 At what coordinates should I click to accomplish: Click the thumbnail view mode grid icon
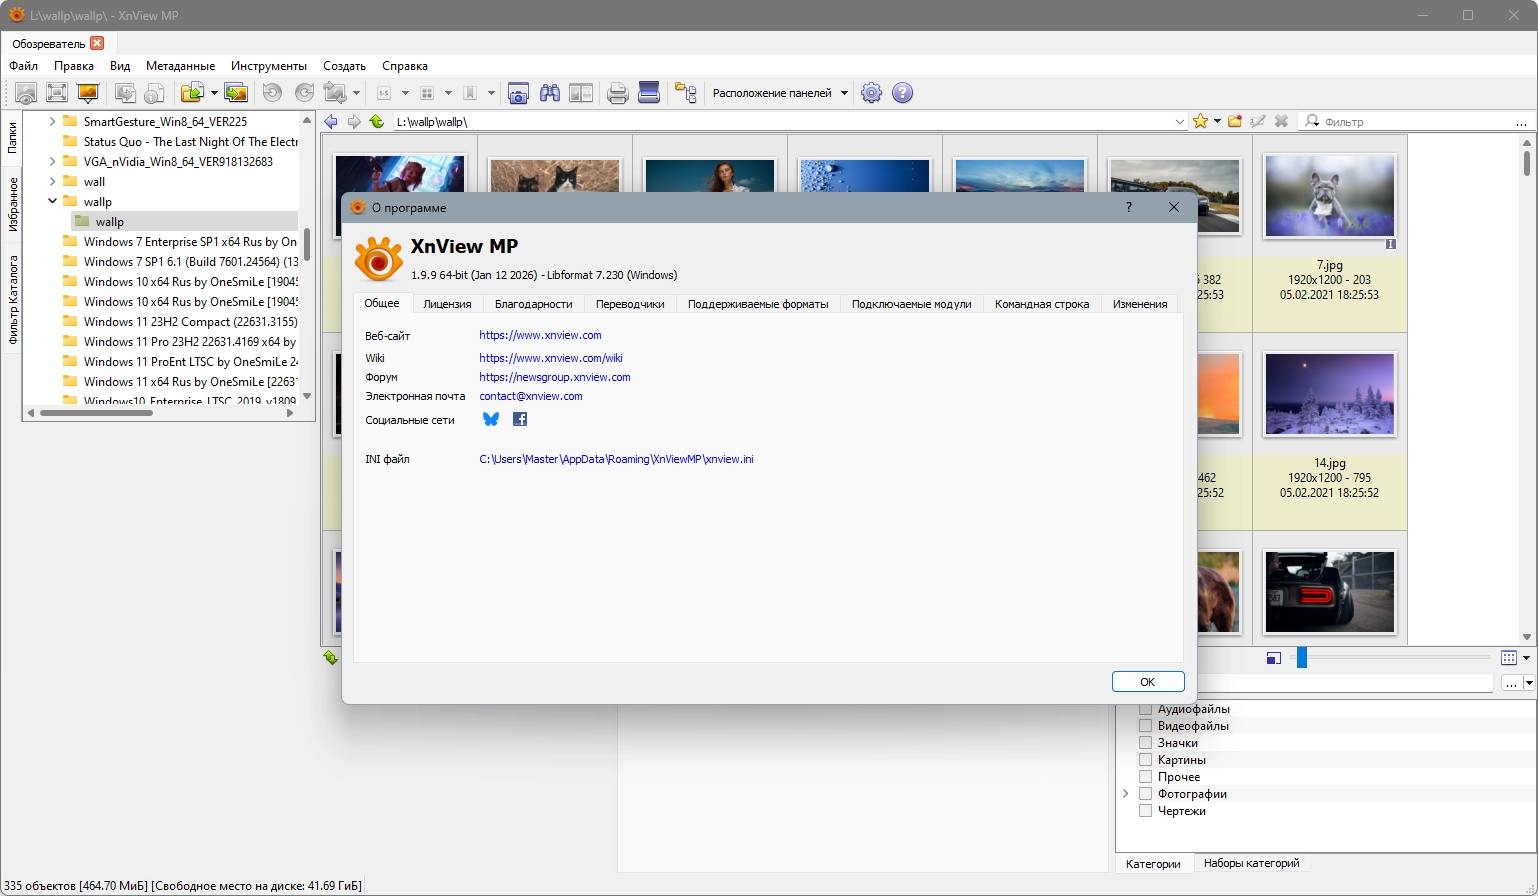[x=1509, y=658]
